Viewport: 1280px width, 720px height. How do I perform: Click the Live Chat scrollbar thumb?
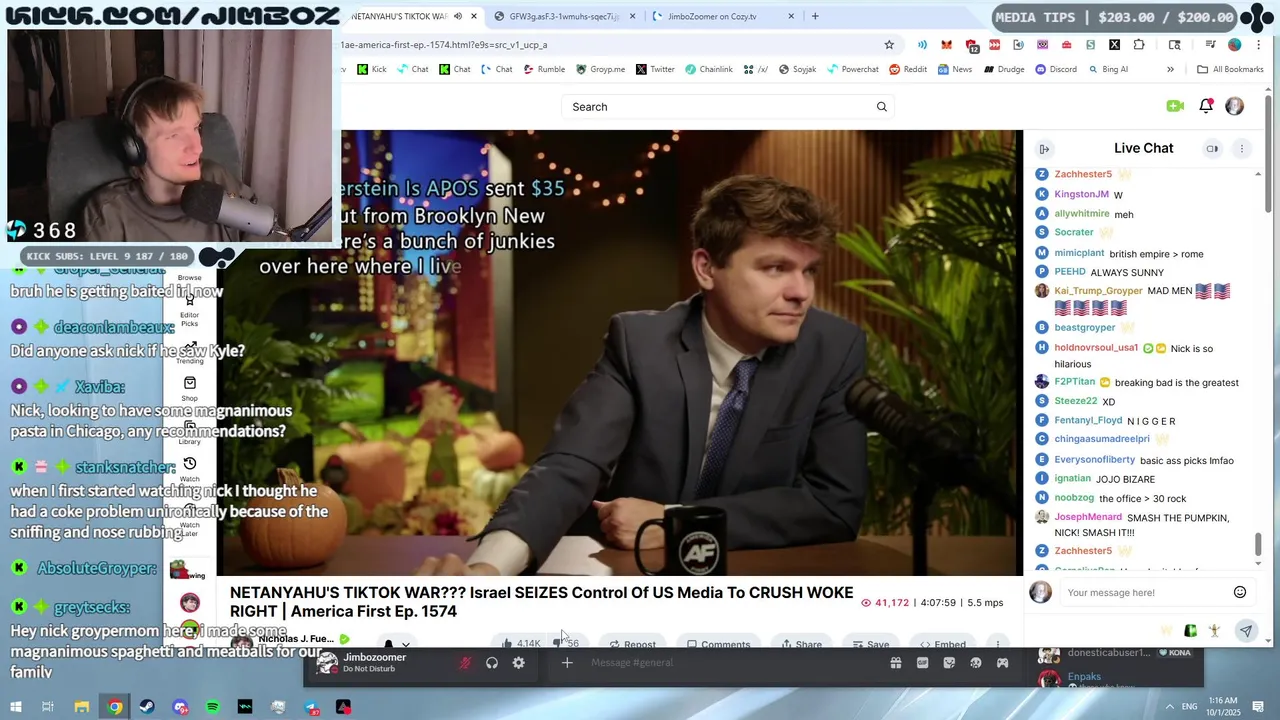click(1258, 545)
